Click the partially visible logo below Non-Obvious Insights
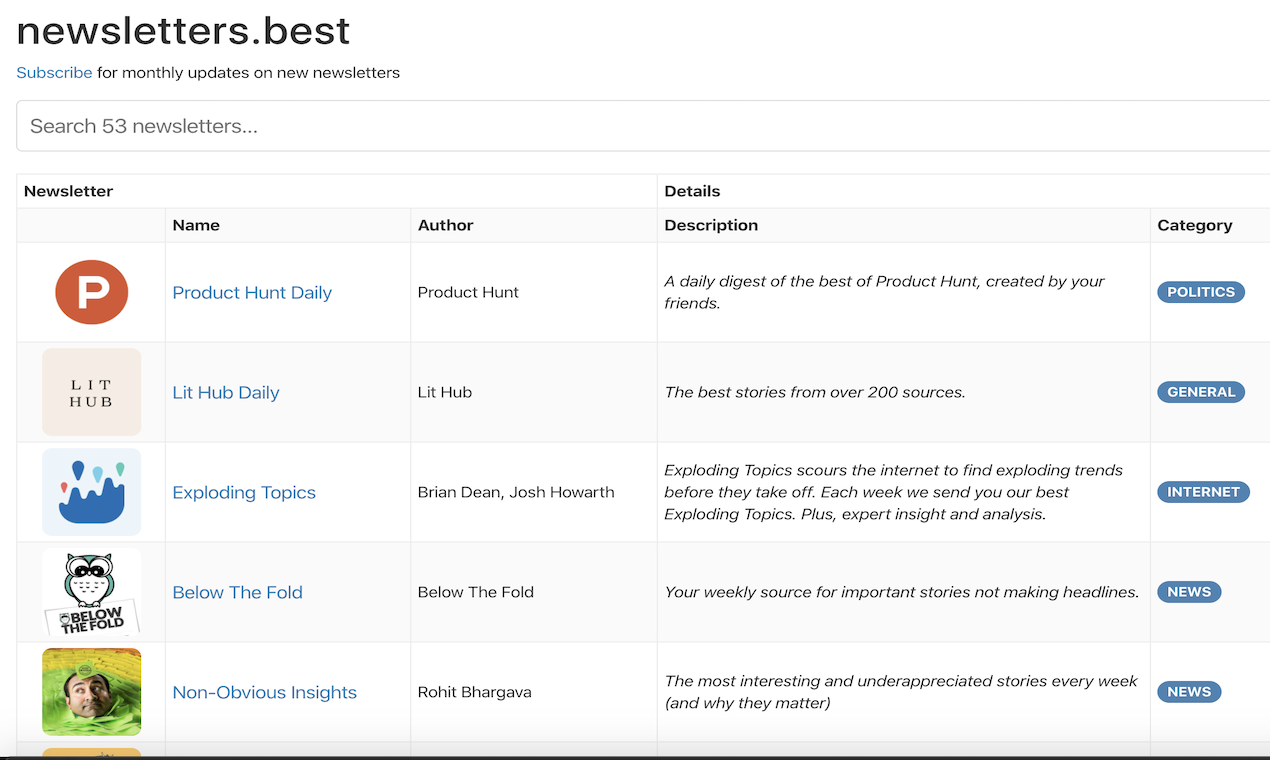 coord(91,753)
